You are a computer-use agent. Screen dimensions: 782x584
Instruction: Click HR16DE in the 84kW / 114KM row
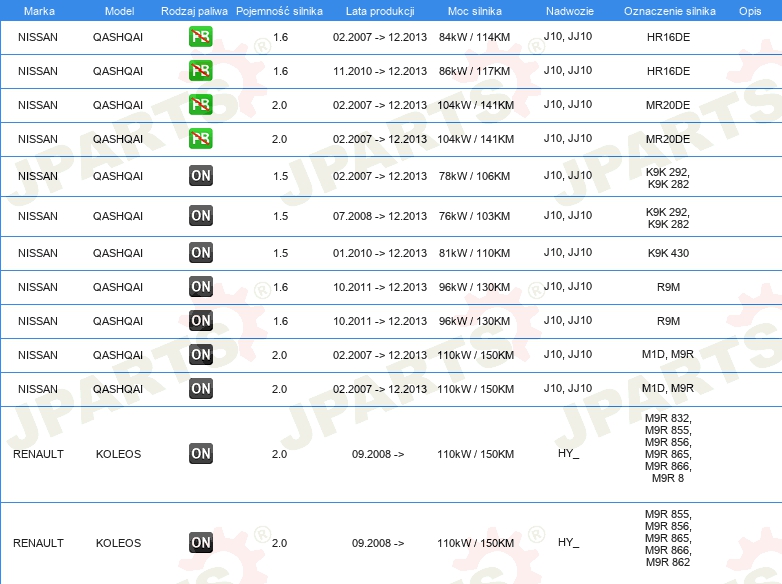pos(668,37)
